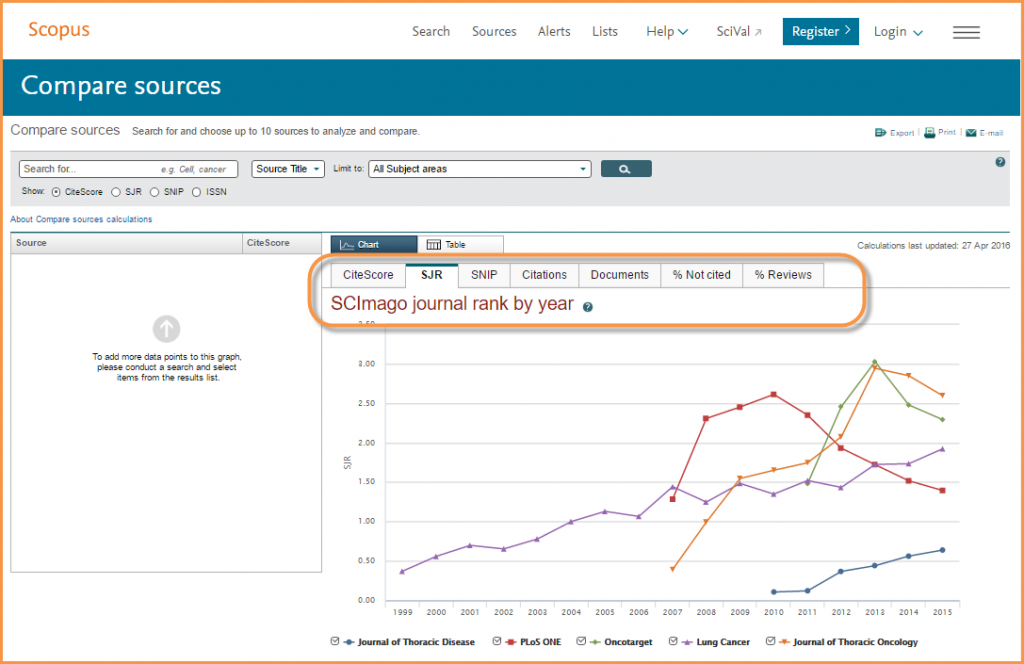Screen dimensions: 1024x664
Task: Uncheck Journal of Thoracic Disease legend checkbox
Action: (x=335, y=641)
